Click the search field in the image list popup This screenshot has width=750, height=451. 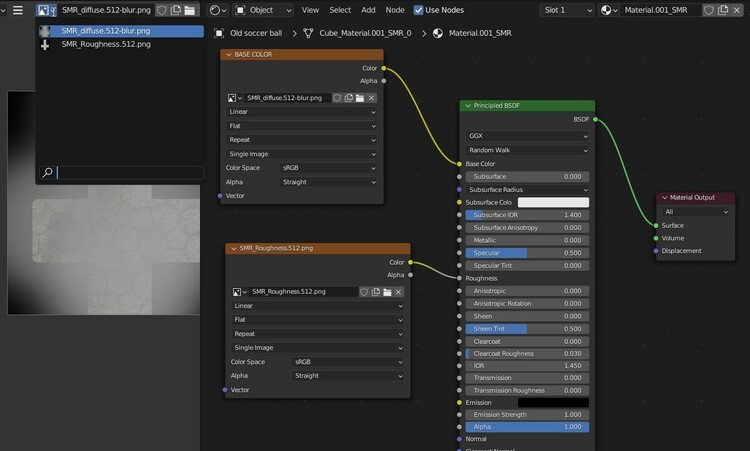[x=122, y=173]
